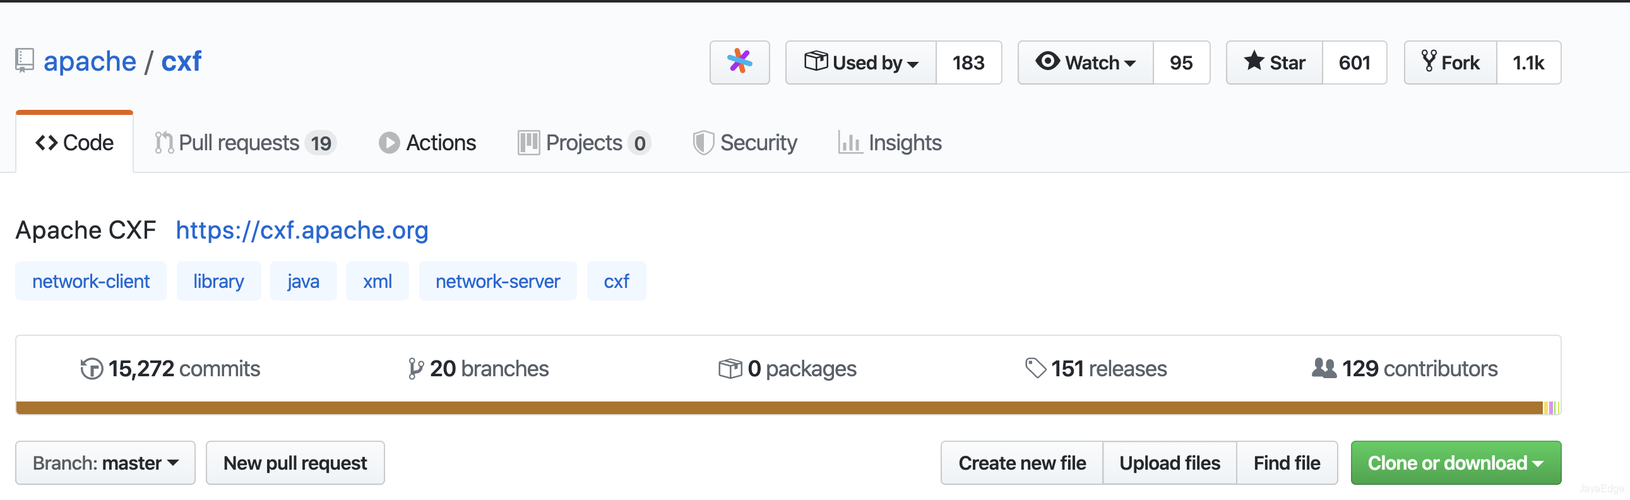The width and height of the screenshot is (1630, 500).
Task: Click the packages box icon
Action: tap(730, 369)
